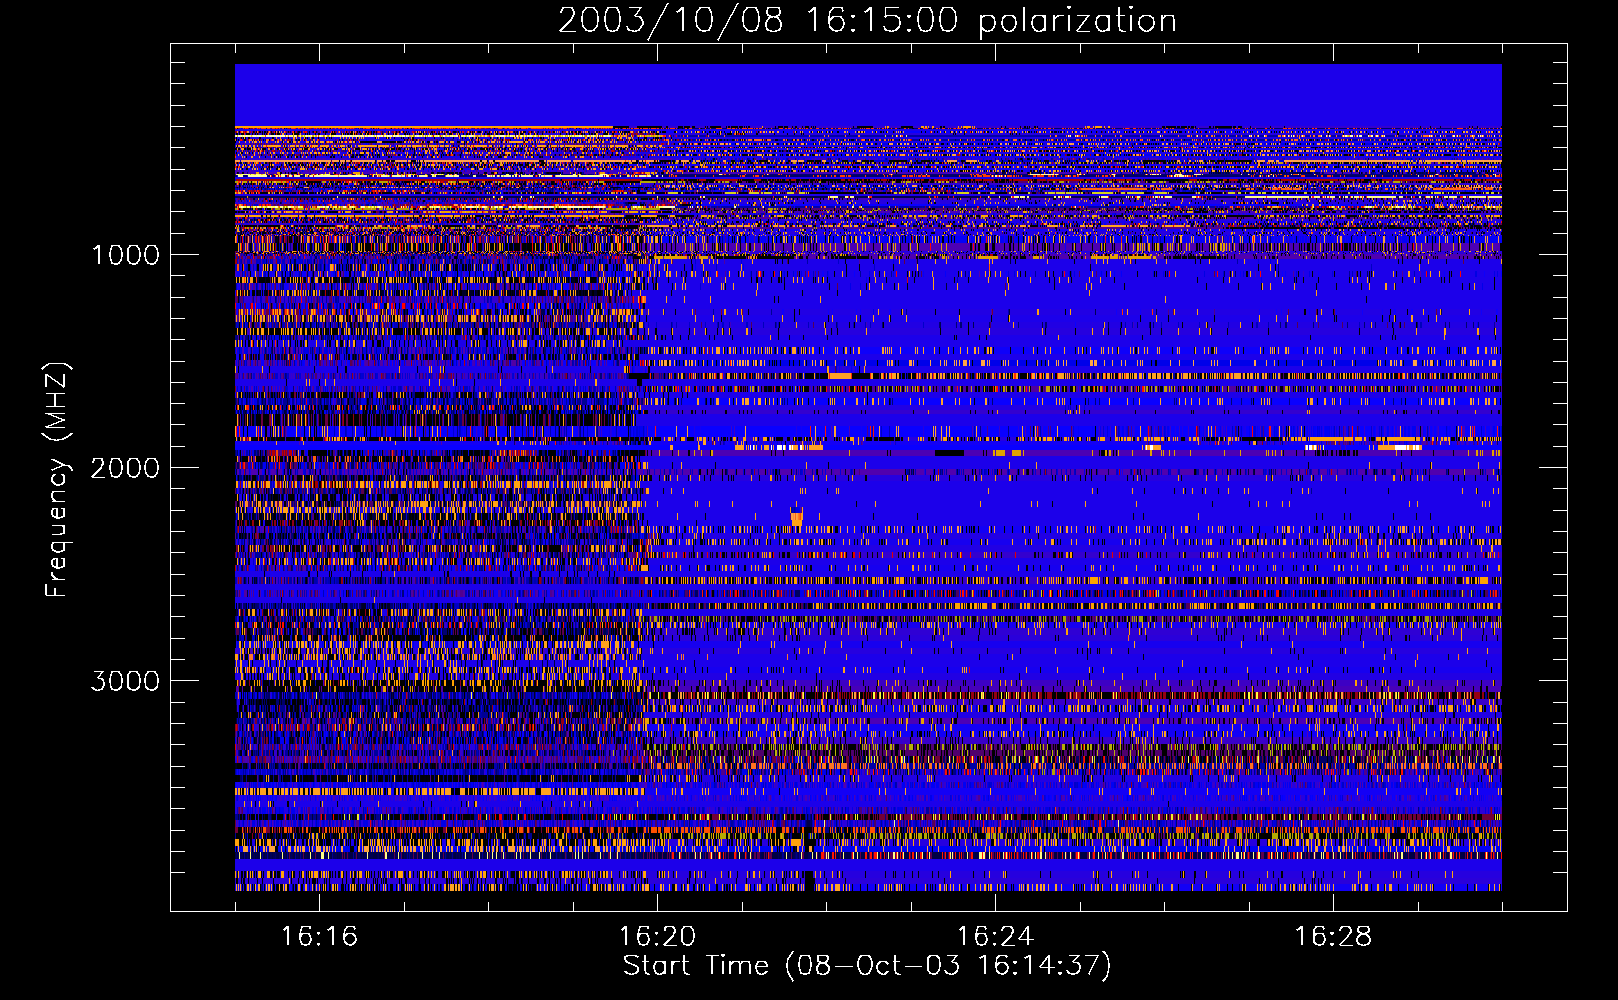The width and height of the screenshot is (1618, 1000).
Task: Click the solid blue band atop the spectrogram
Action: click(x=868, y=95)
